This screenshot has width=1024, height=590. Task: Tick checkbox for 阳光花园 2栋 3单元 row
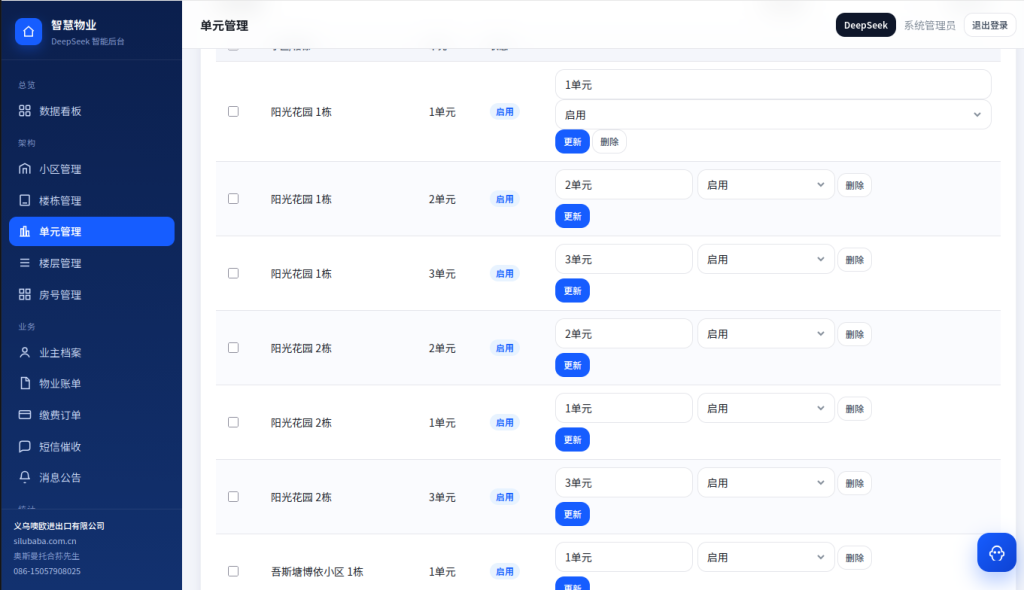(233, 497)
